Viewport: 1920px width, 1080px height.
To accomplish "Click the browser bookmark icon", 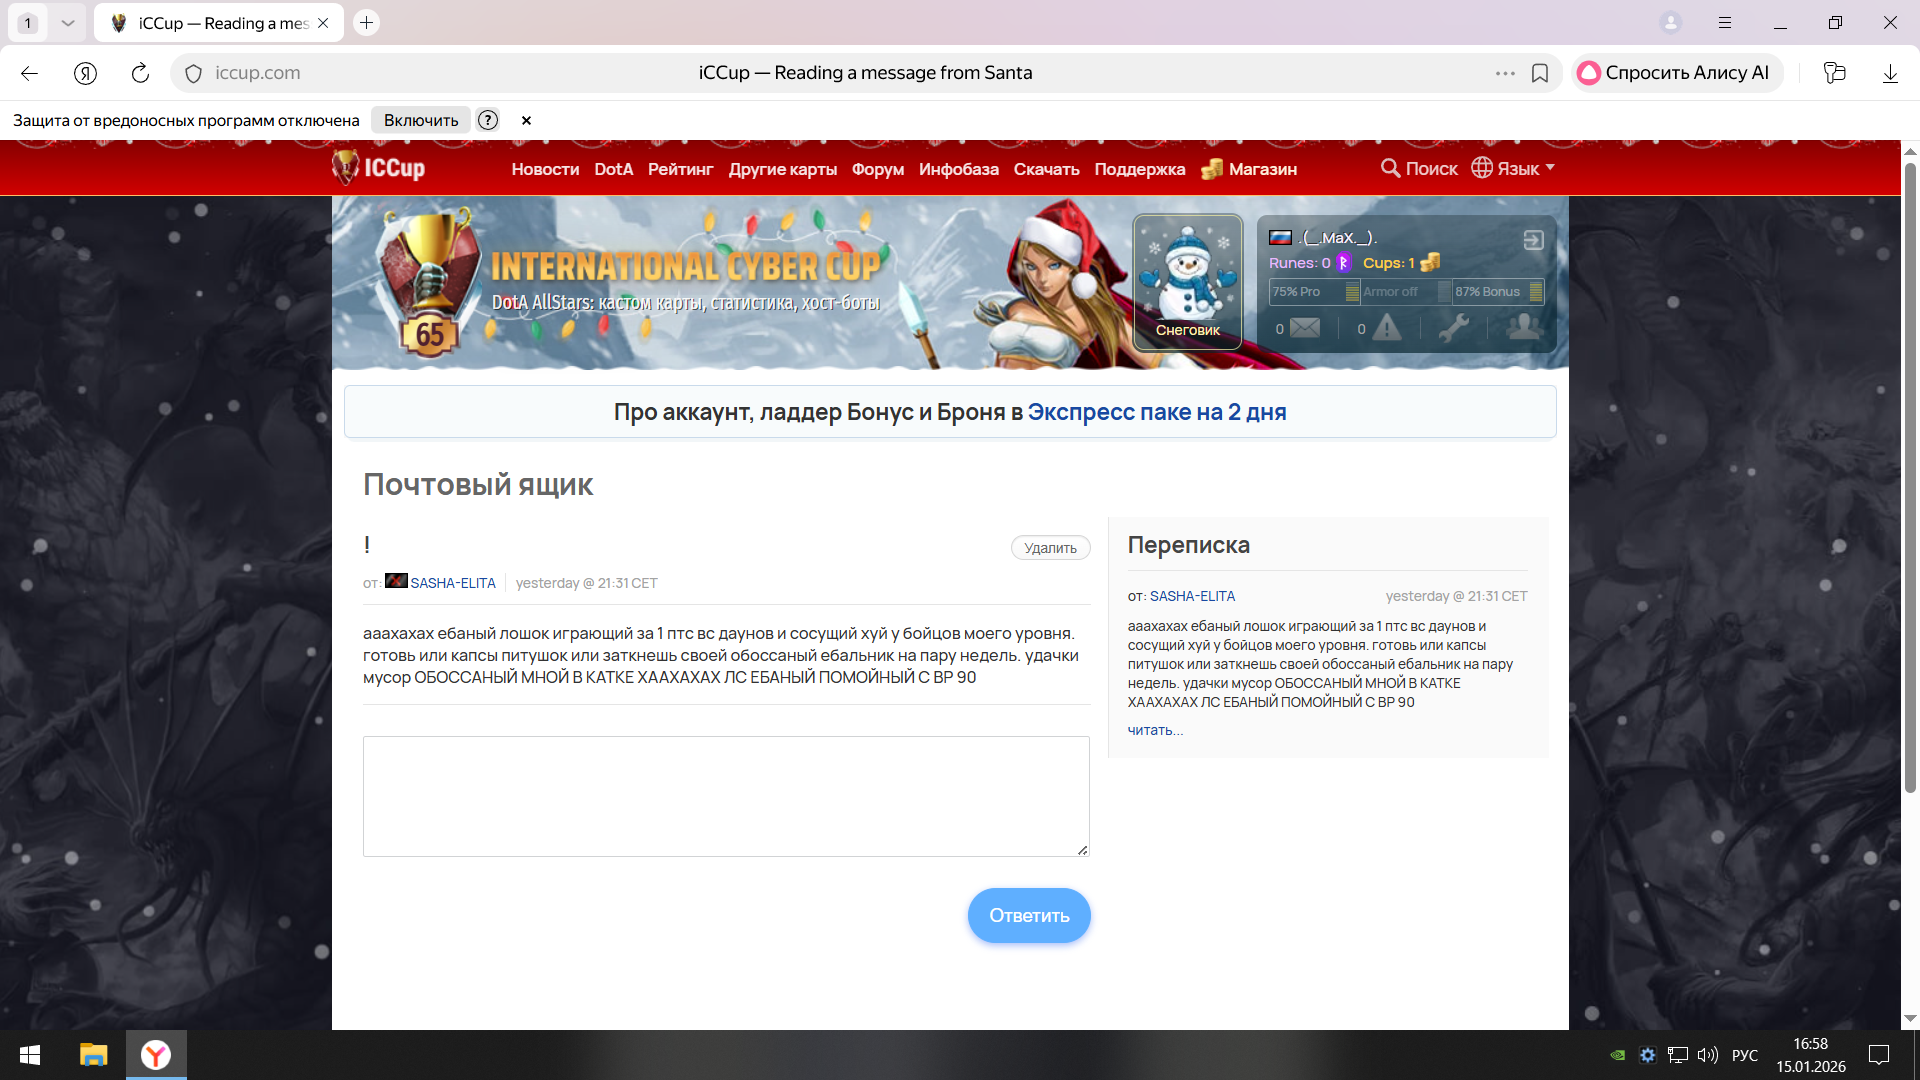I will coord(1540,73).
